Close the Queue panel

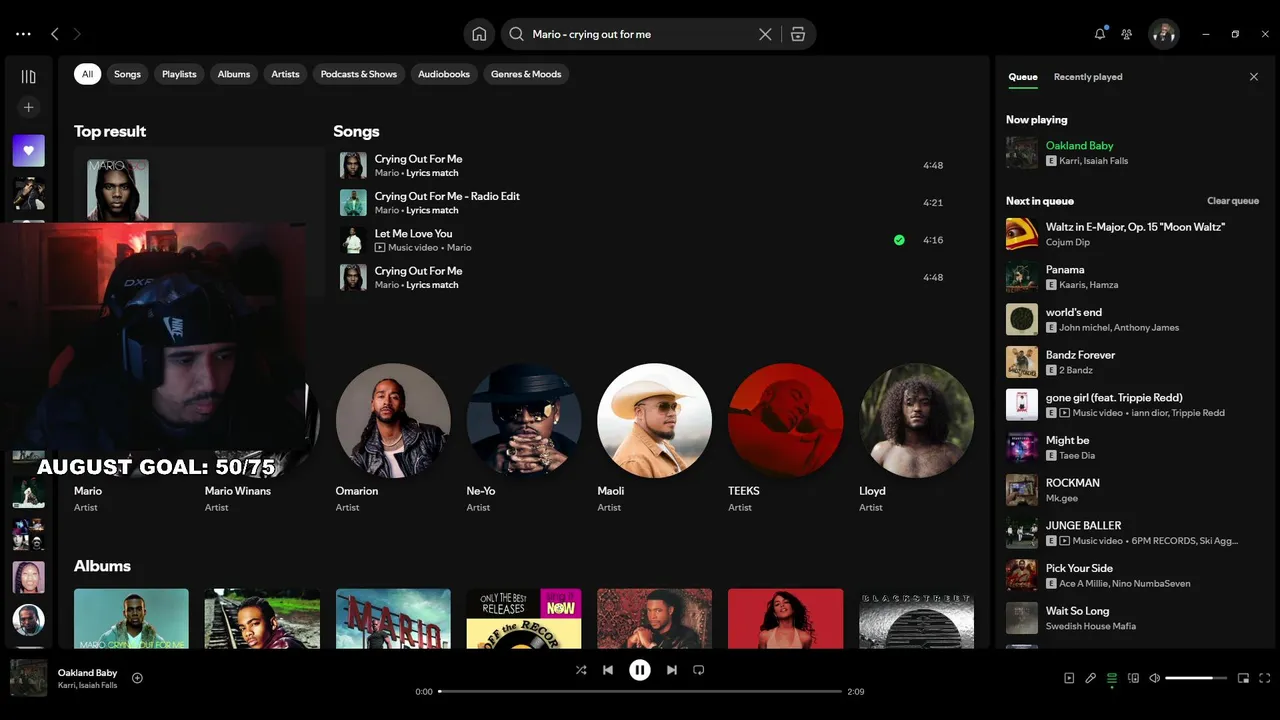pyautogui.click(x=1254, y=77)
